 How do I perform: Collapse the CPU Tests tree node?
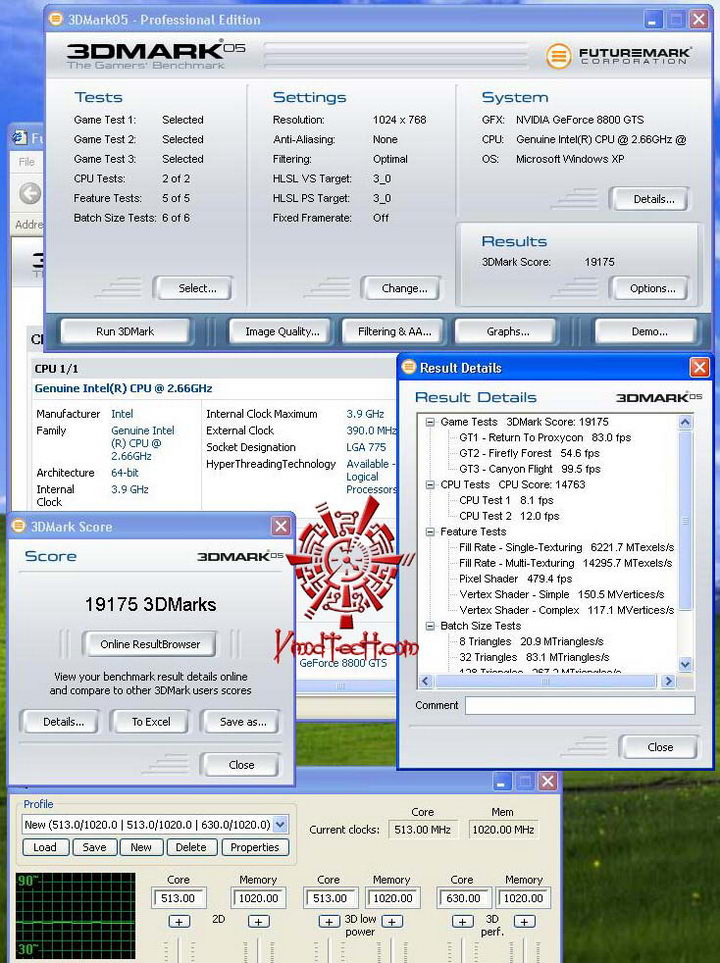pyautogui.click(x=430, y=485)
